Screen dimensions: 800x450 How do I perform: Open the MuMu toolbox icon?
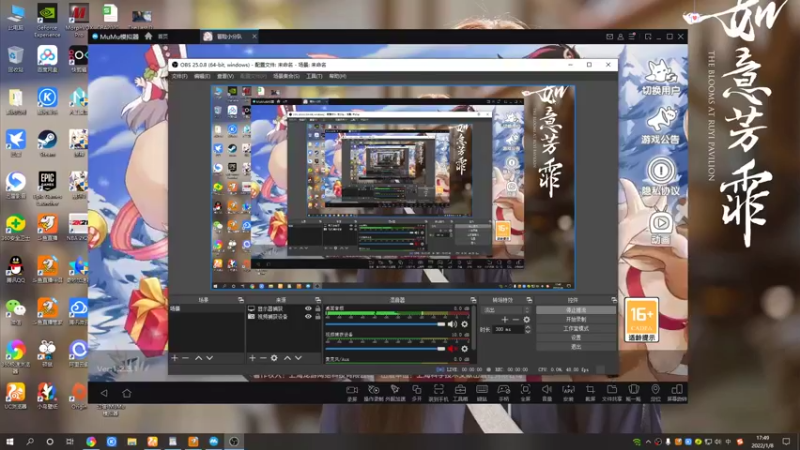point(460,392)
